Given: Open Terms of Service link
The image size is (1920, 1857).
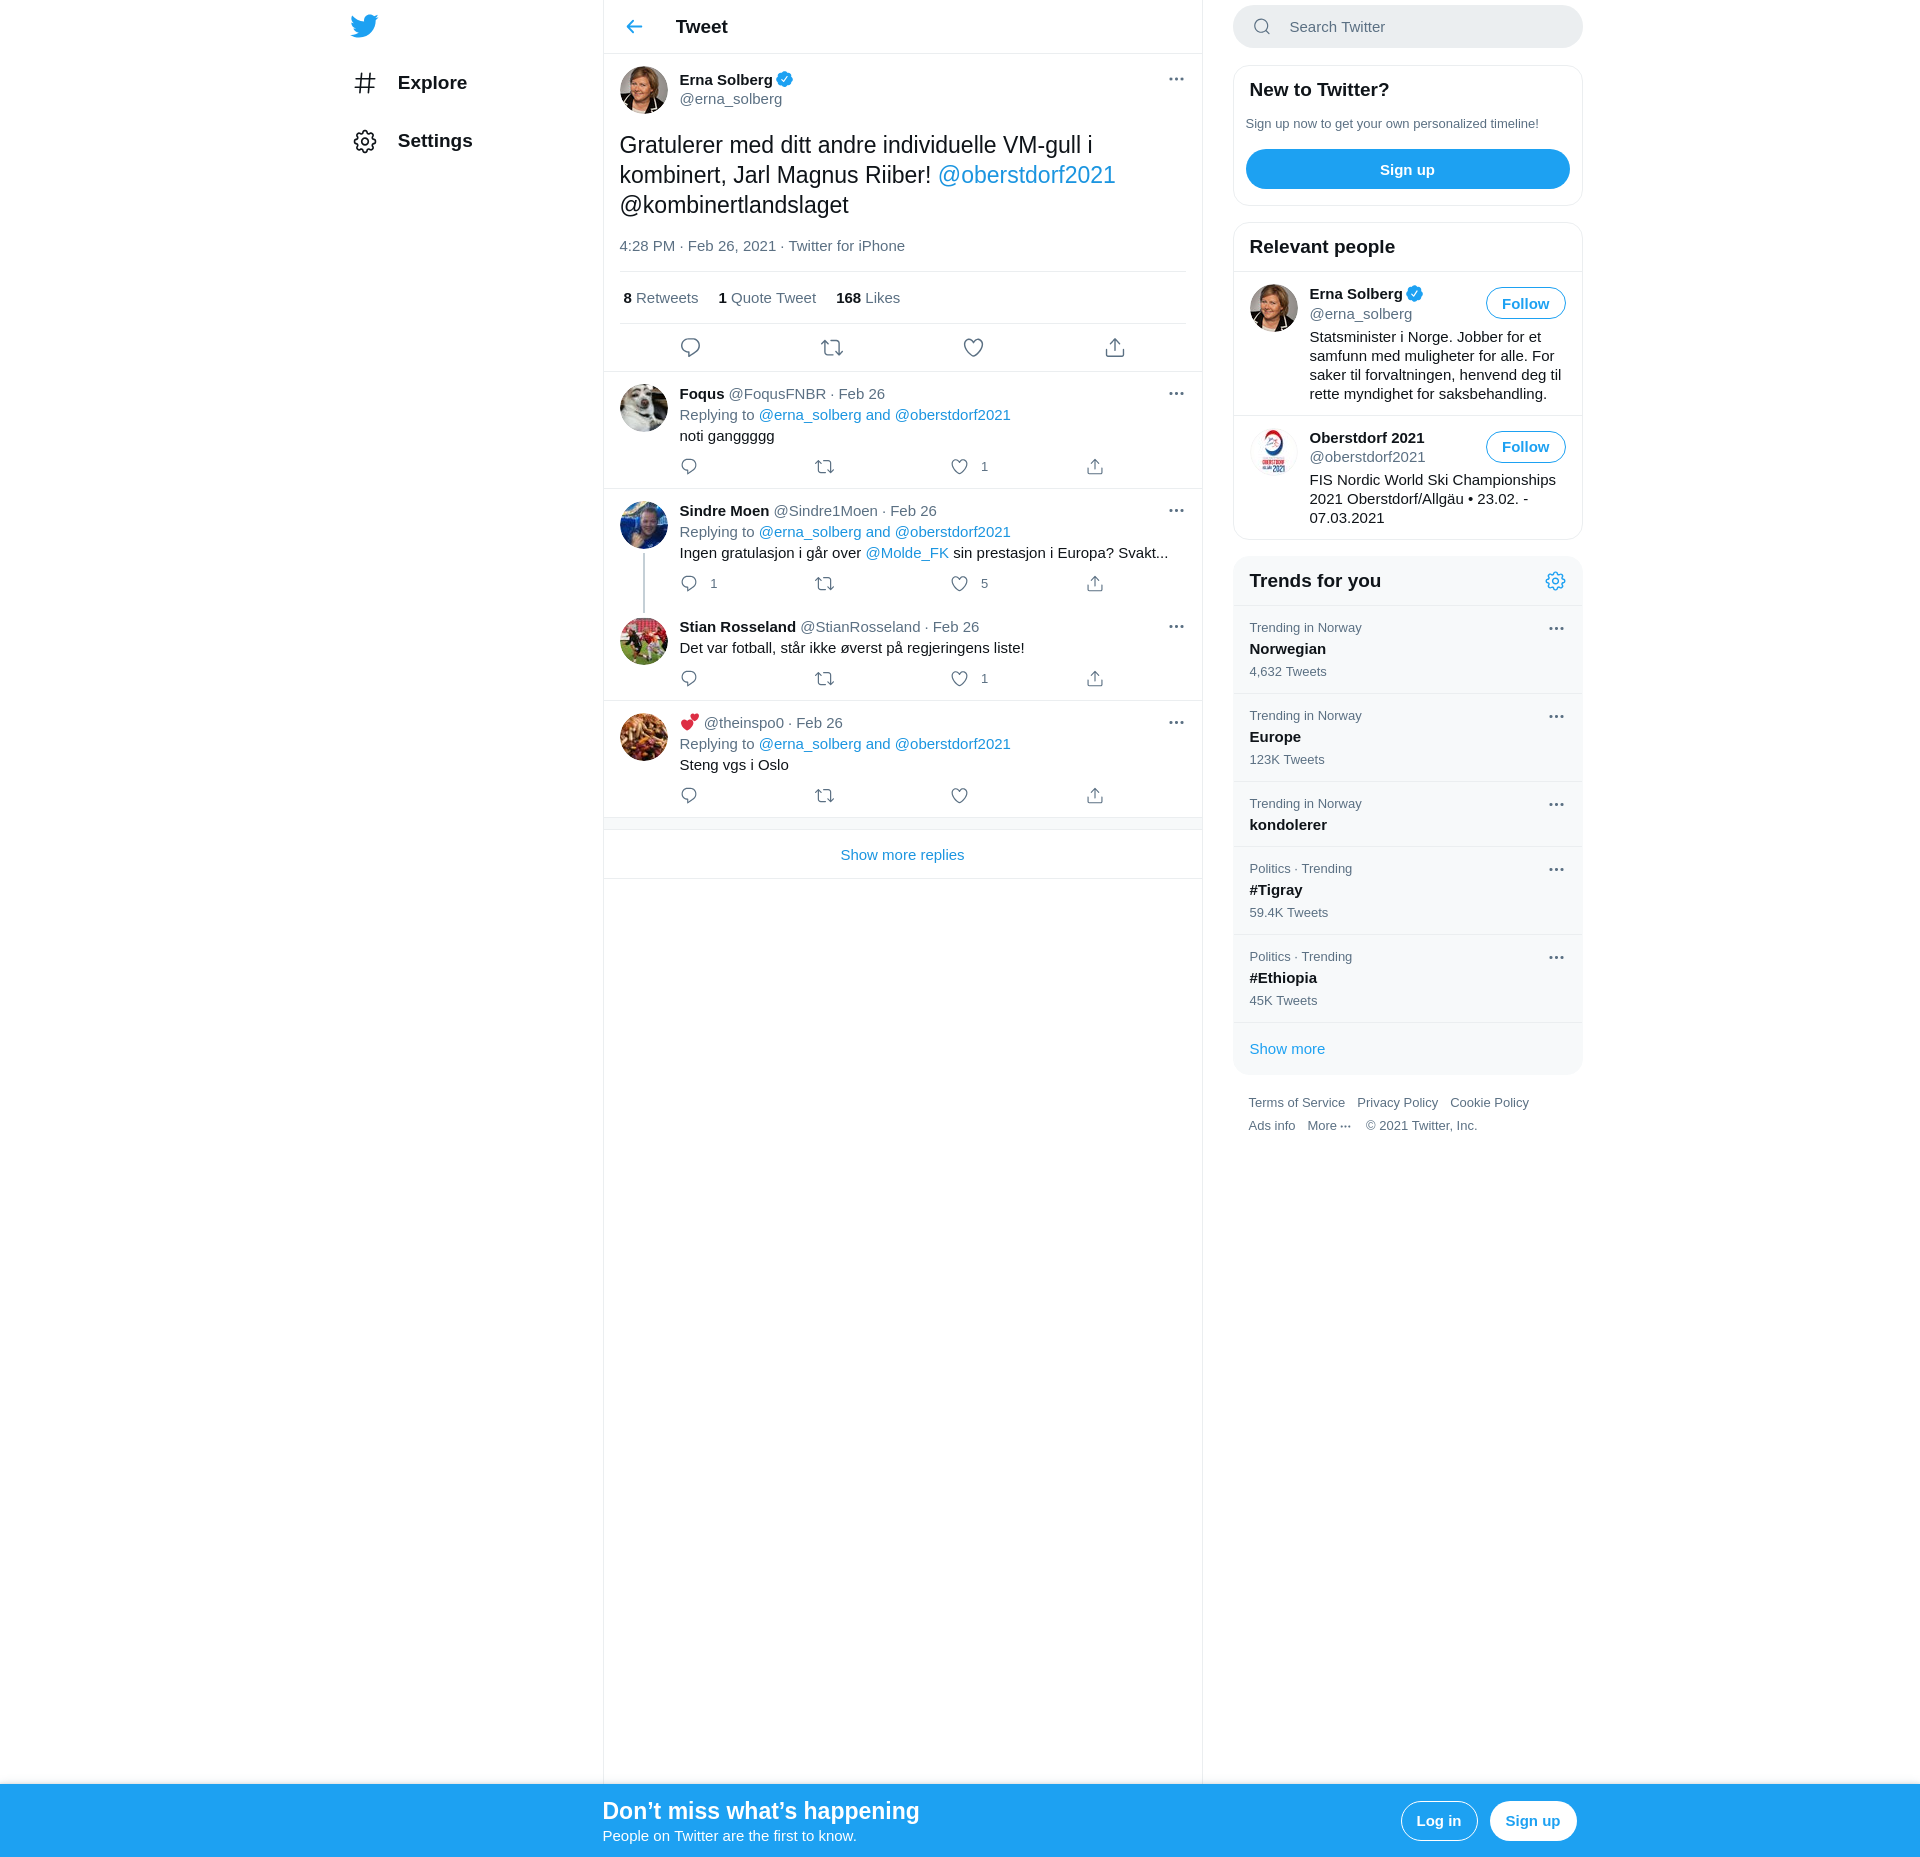Looking at the screenshot, I should point(1296,1103).
